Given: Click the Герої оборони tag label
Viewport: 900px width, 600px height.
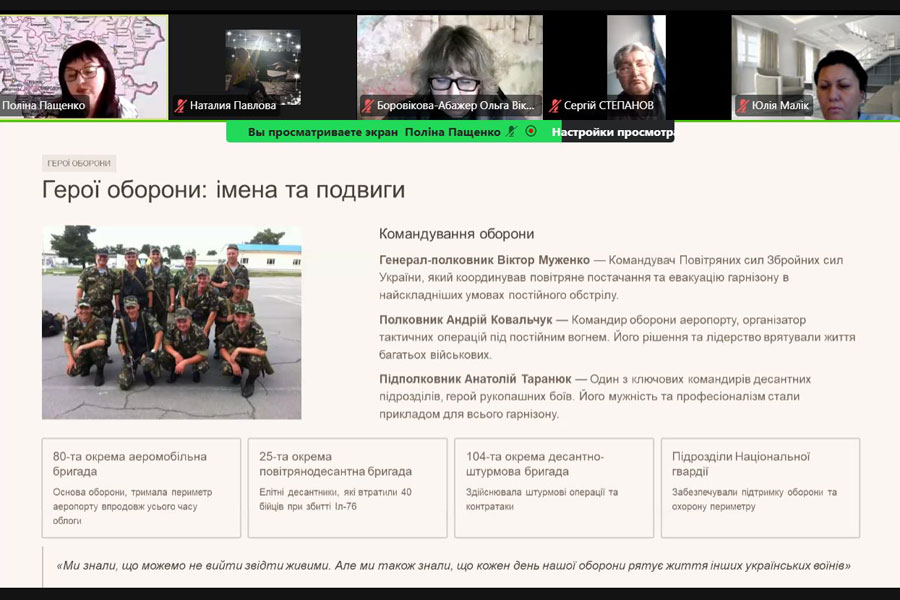Looking at the screenshot, I should coord(79,164).
